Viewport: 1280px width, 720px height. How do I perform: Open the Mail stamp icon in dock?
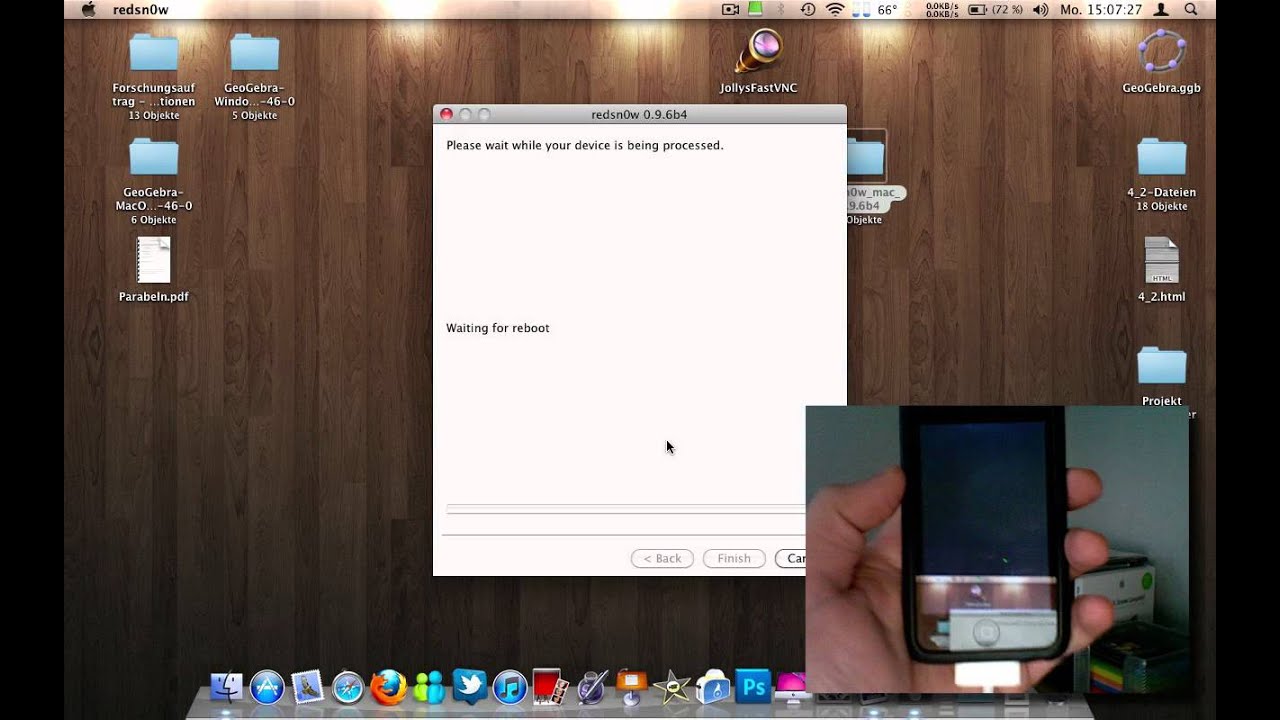point(307,688)
